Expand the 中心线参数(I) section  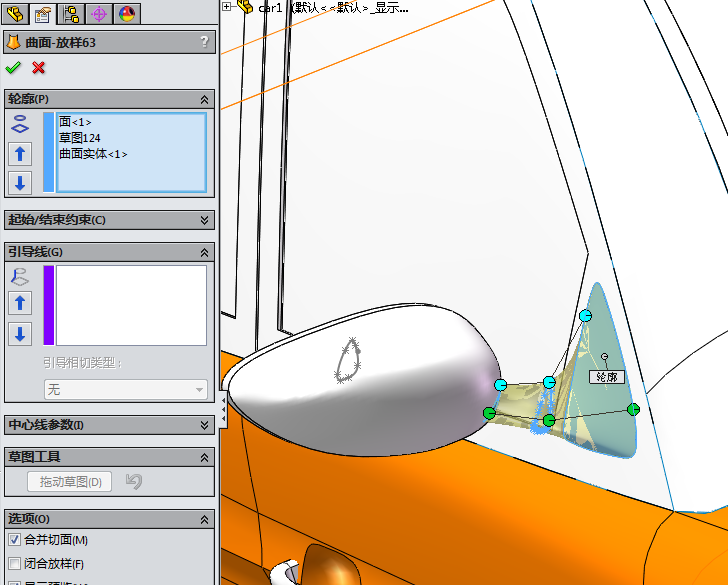pyautogui.click(x=204, y=425)
